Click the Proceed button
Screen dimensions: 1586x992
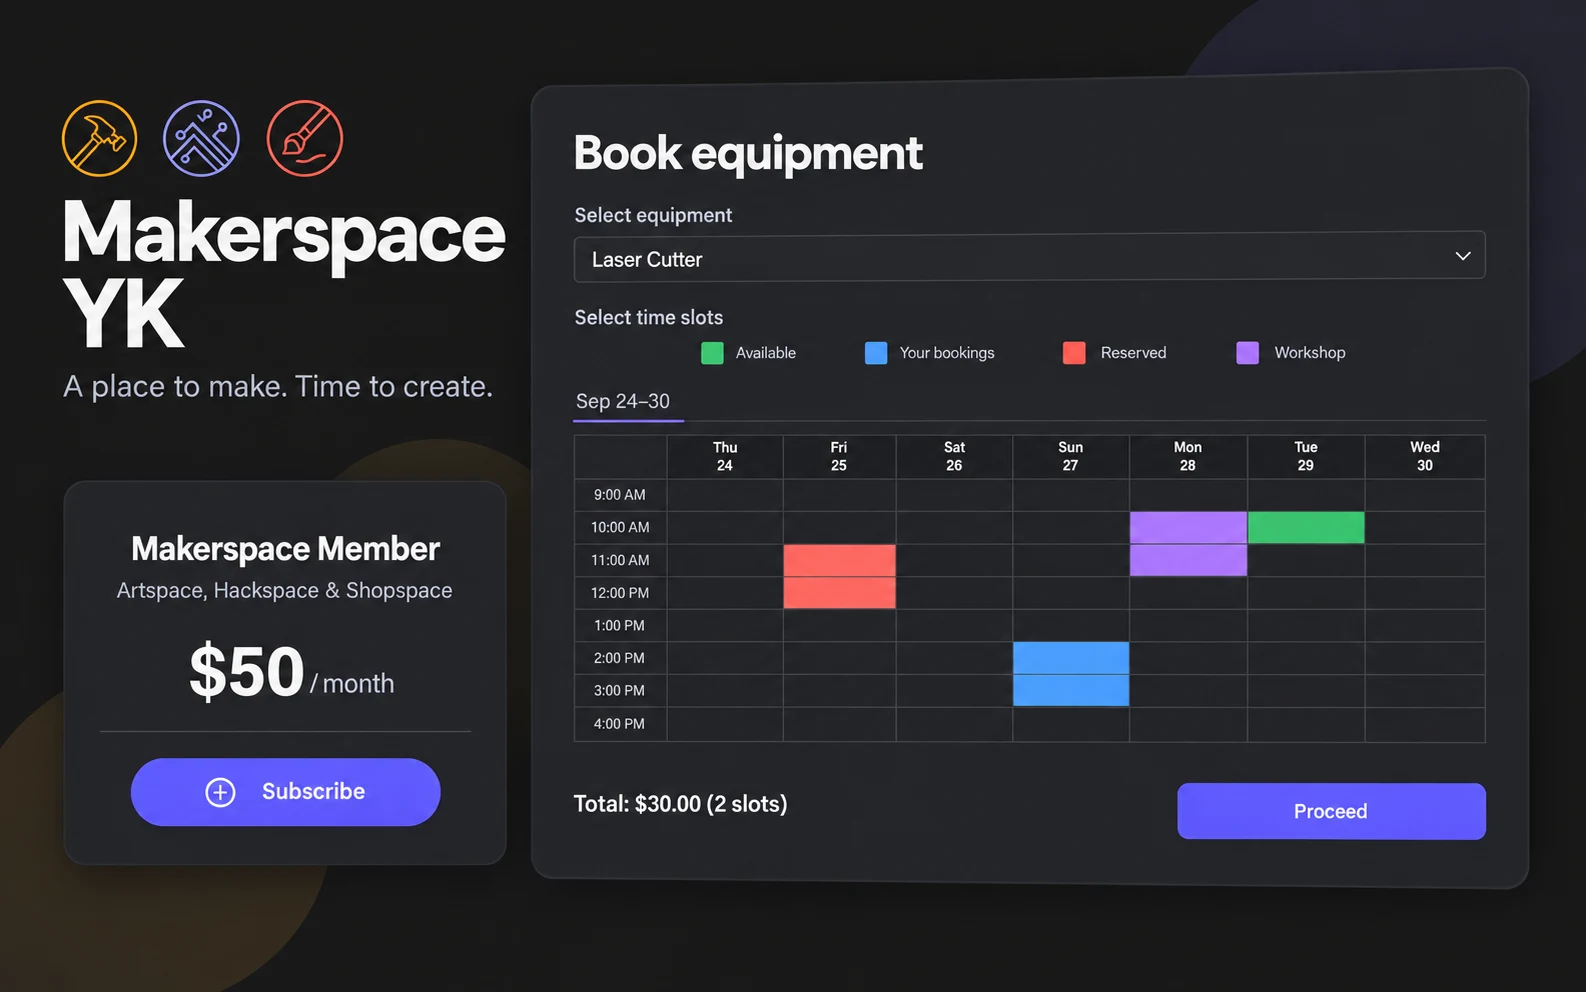pyautogui.click(x=1331, y=811)
